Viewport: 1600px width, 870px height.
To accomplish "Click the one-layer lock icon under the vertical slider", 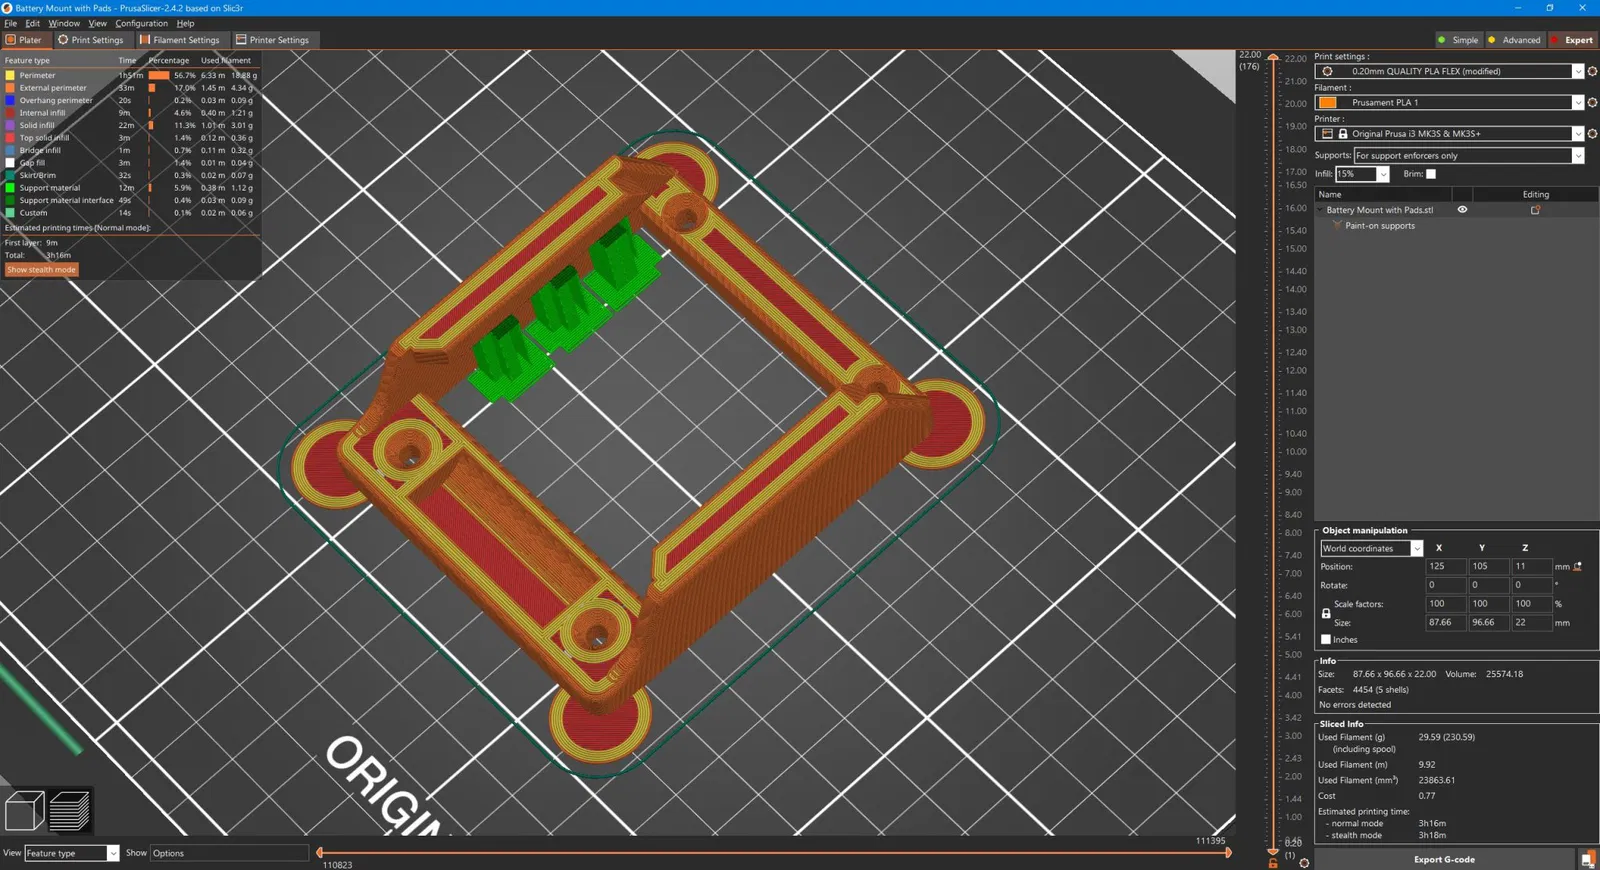I will pos(1273,863).
